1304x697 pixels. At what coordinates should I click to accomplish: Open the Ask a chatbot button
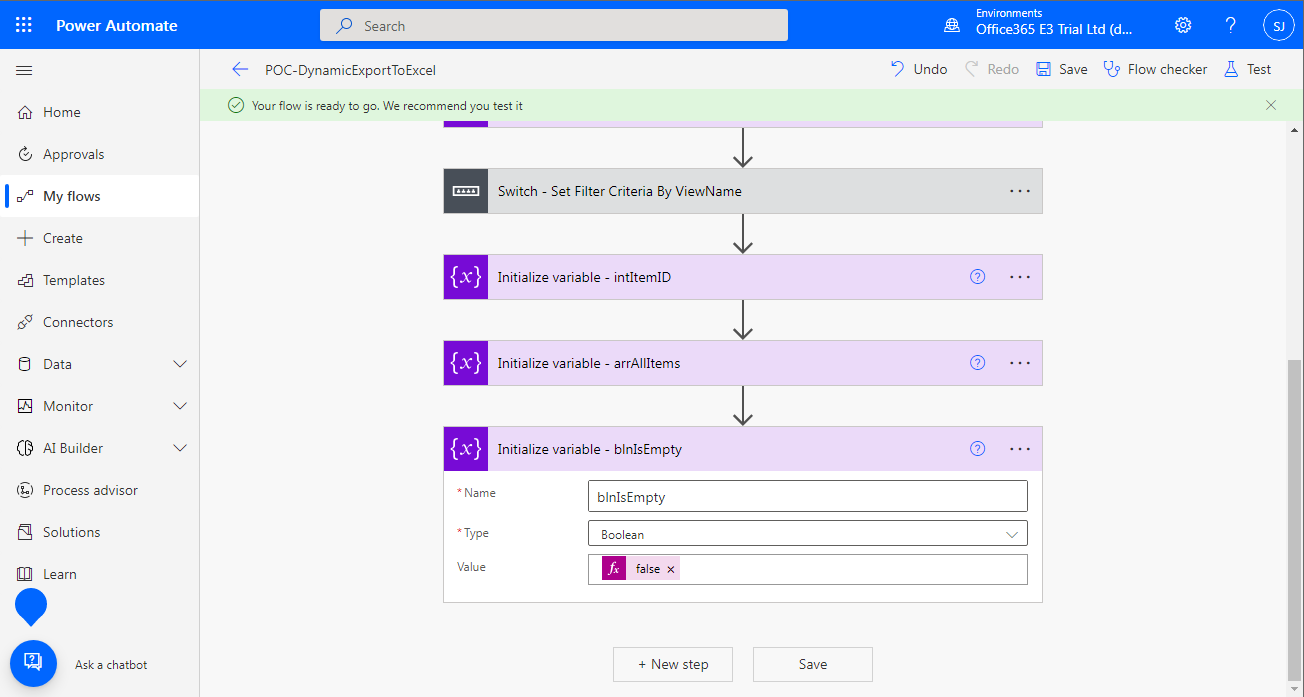pyautogui.click(x=33, y=663)
